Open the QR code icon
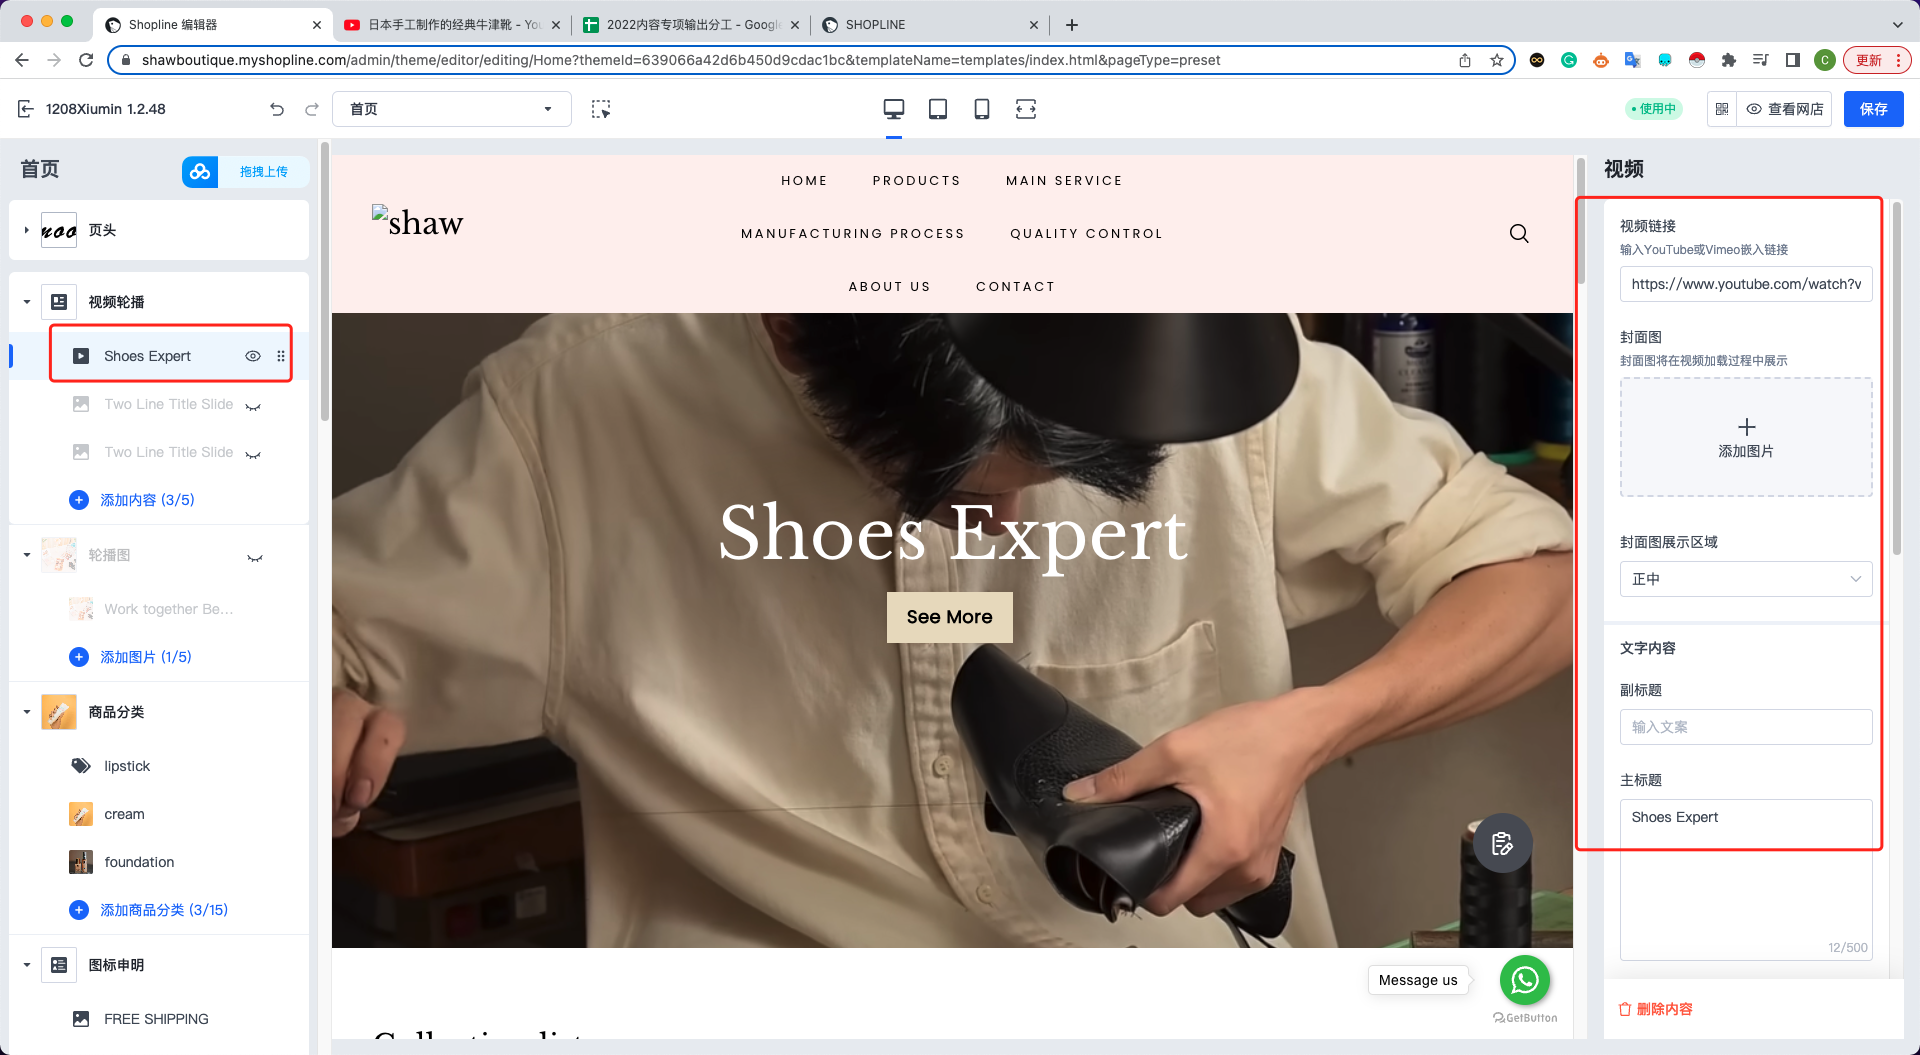 (x=1721, y=109)
